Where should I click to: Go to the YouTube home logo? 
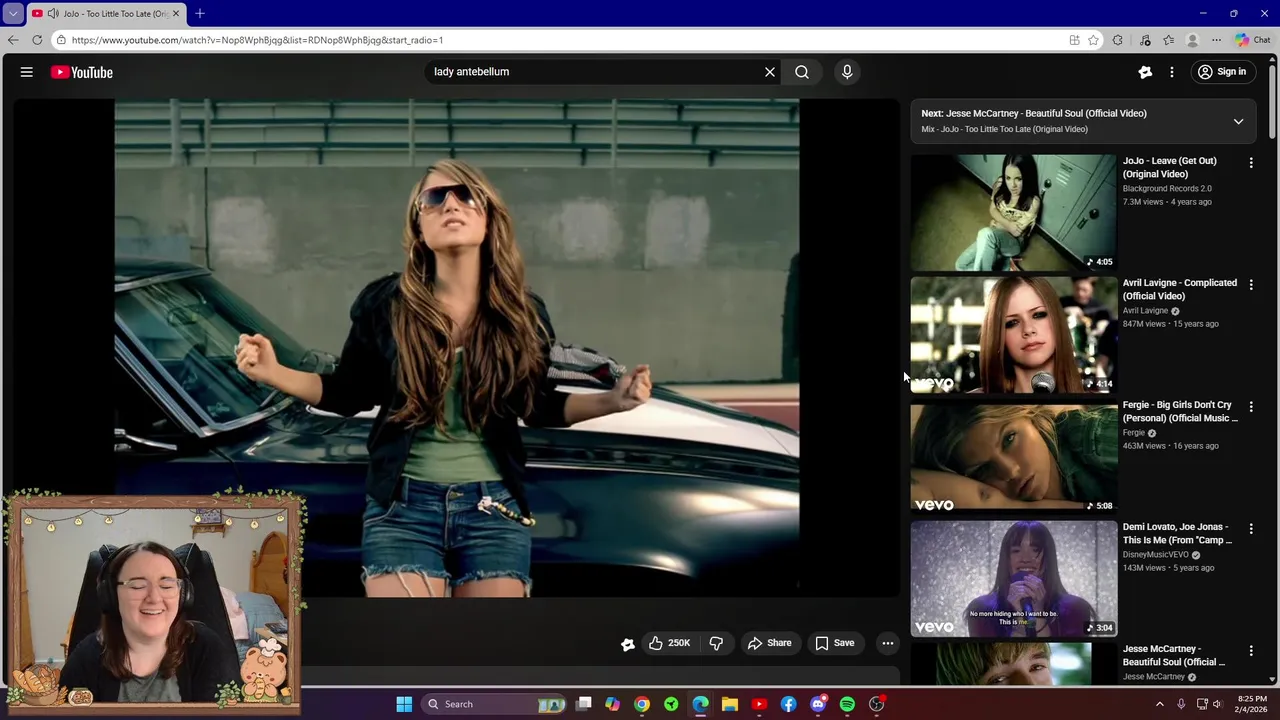tap(82, 72)
